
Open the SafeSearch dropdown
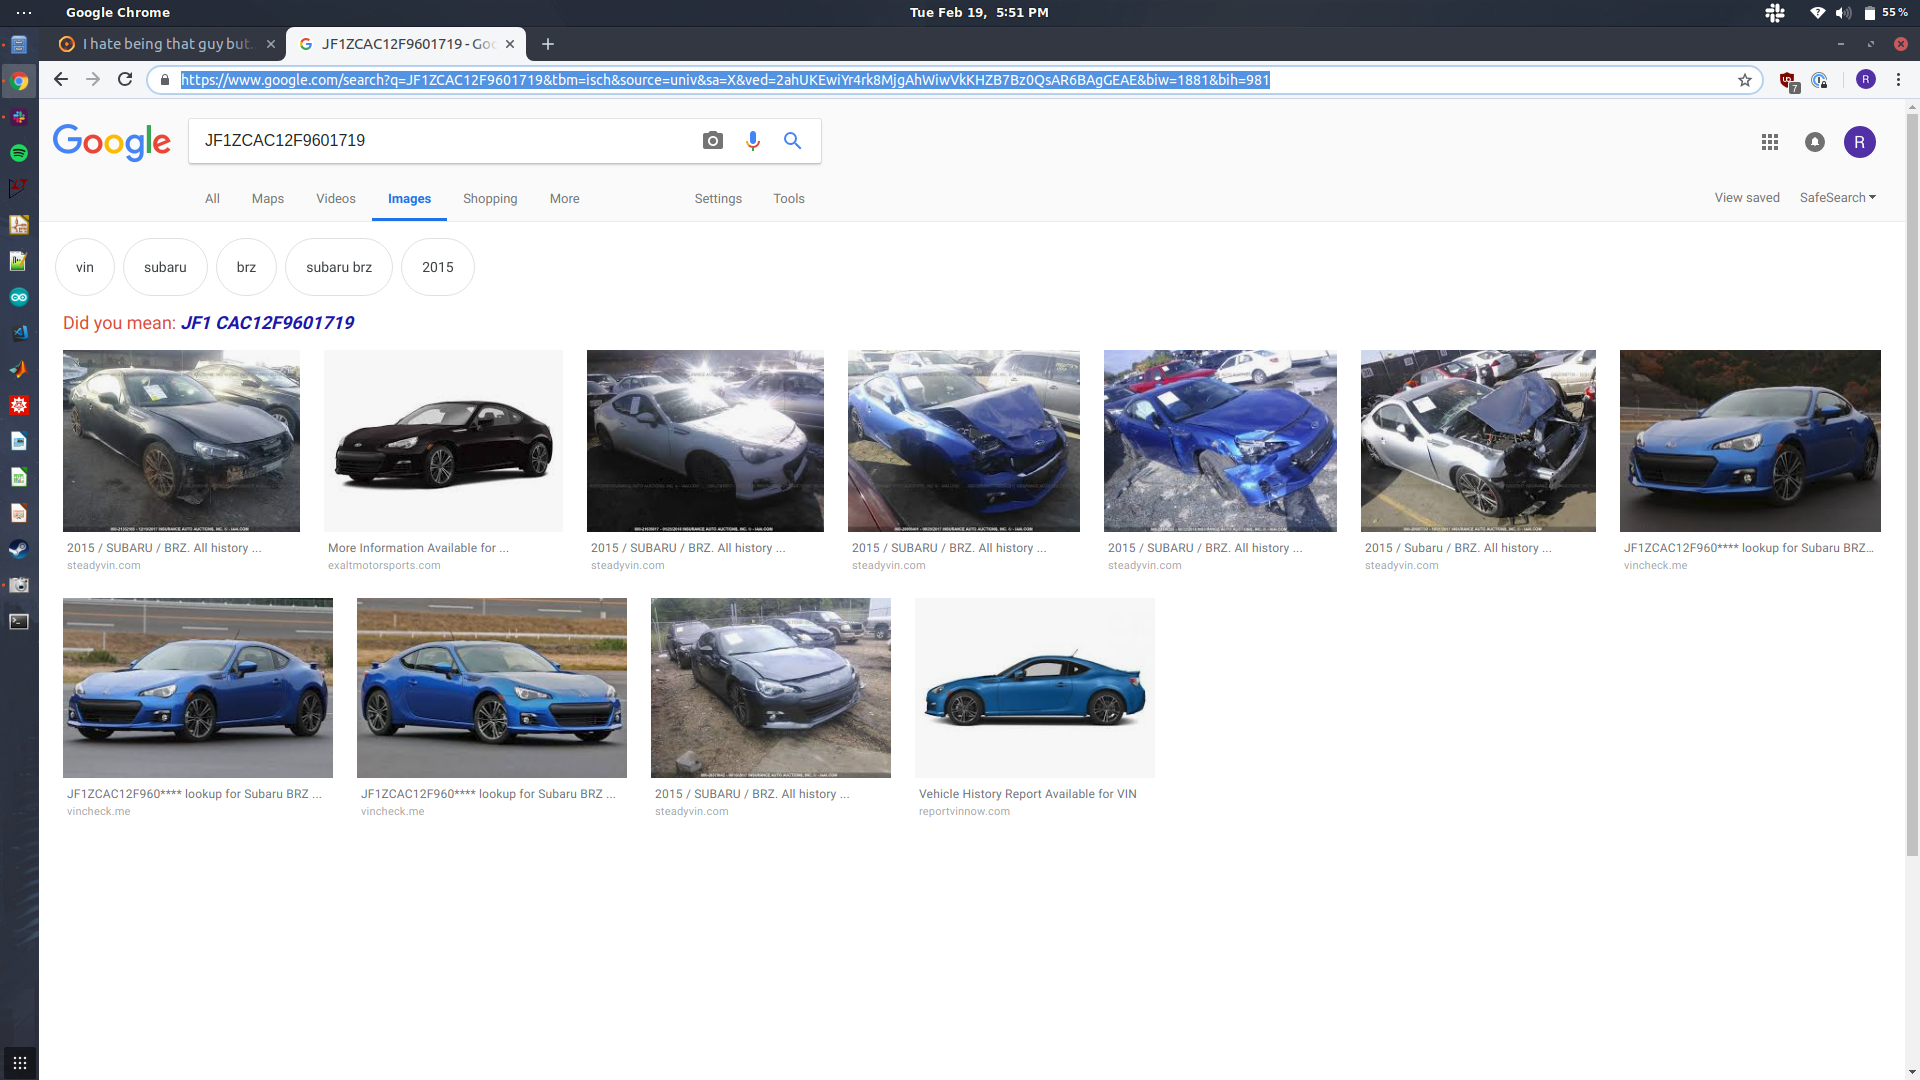1838,198
